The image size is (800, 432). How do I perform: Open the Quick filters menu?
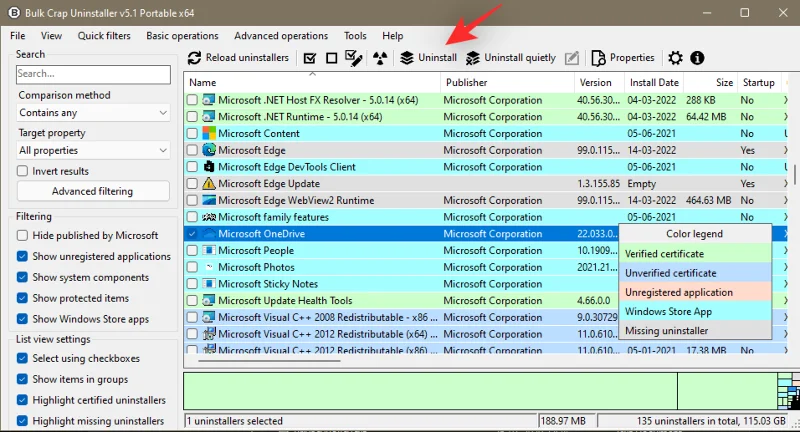tap(104, 36)
